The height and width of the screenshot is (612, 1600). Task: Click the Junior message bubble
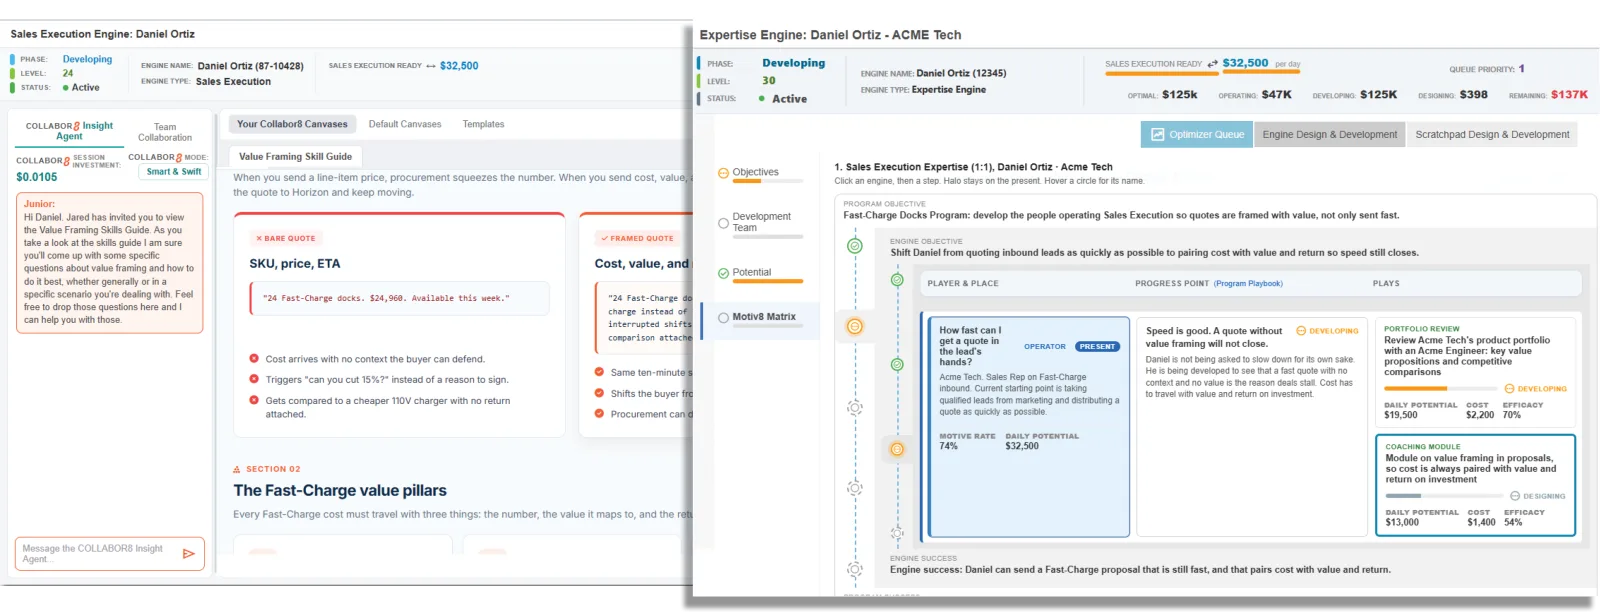[x=110, y=262]
